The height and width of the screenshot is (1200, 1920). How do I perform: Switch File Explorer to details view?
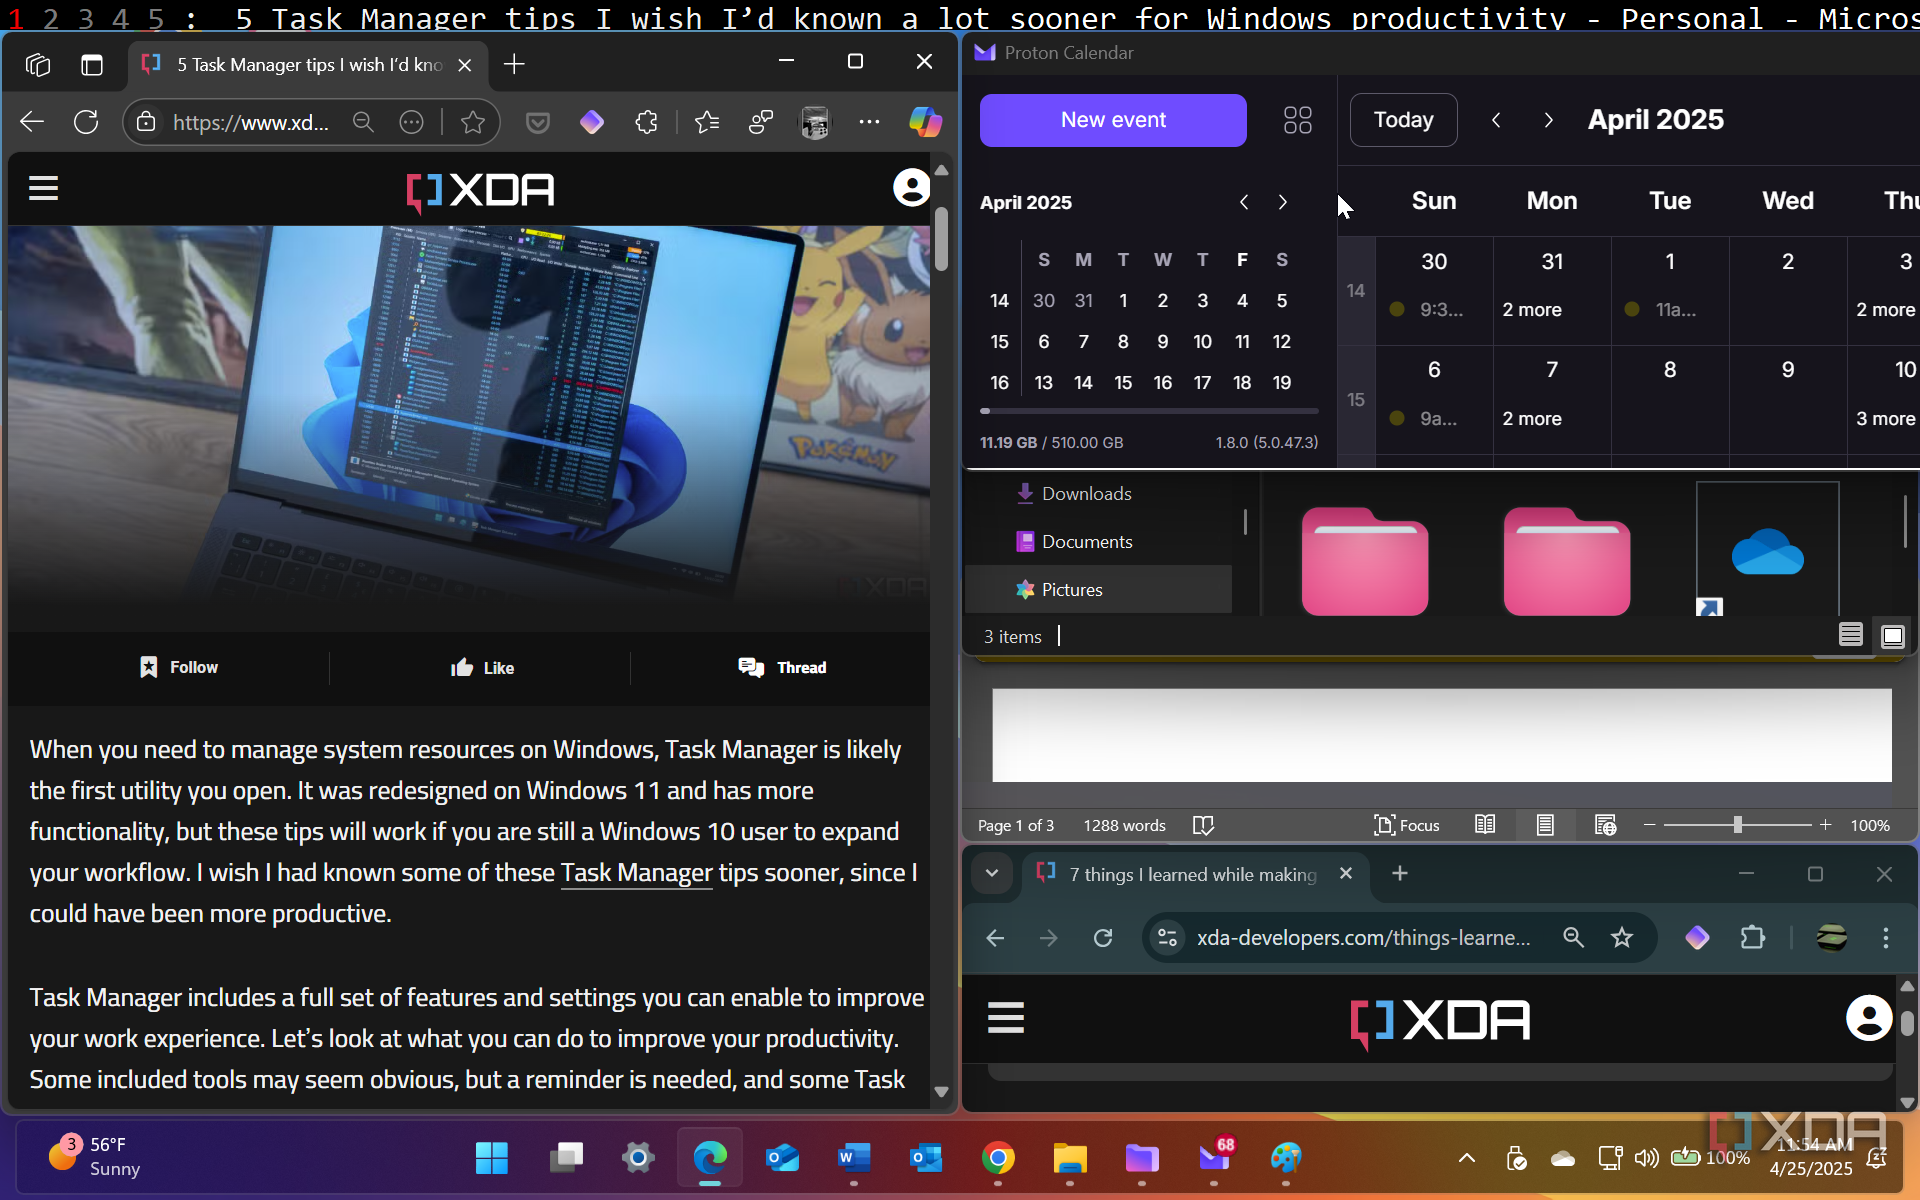[1850, 635]
